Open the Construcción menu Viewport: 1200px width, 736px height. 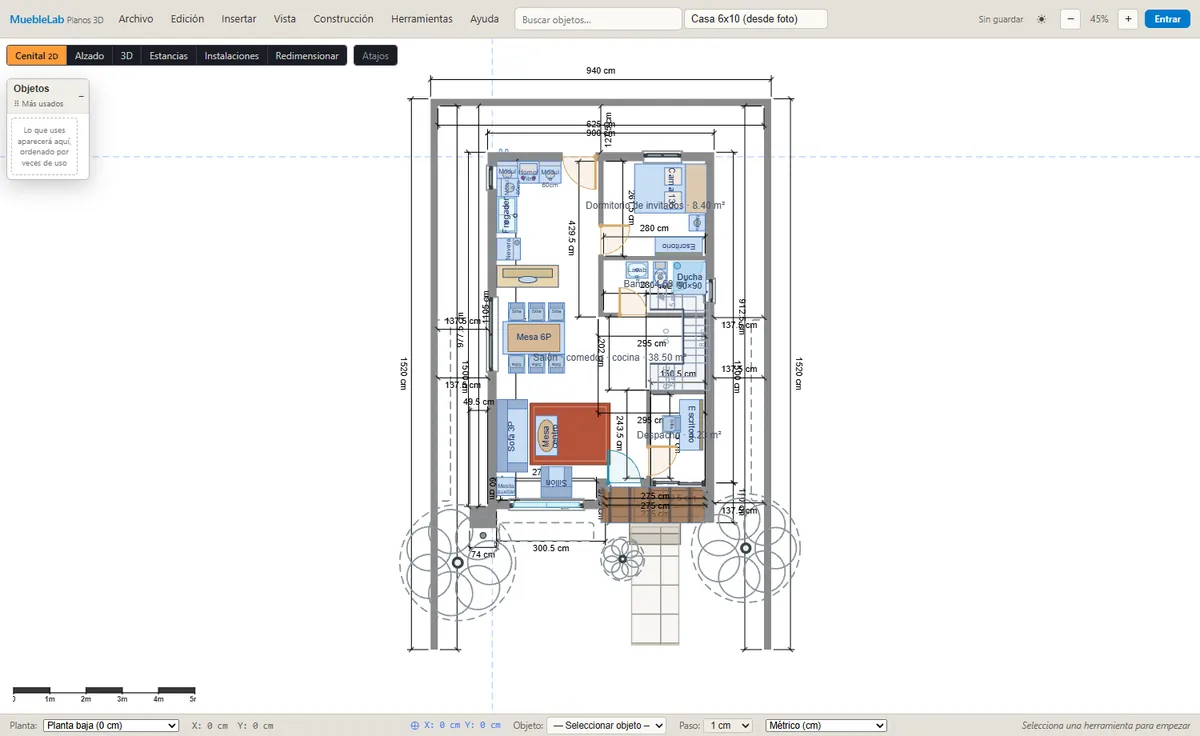tap(343, 19)
